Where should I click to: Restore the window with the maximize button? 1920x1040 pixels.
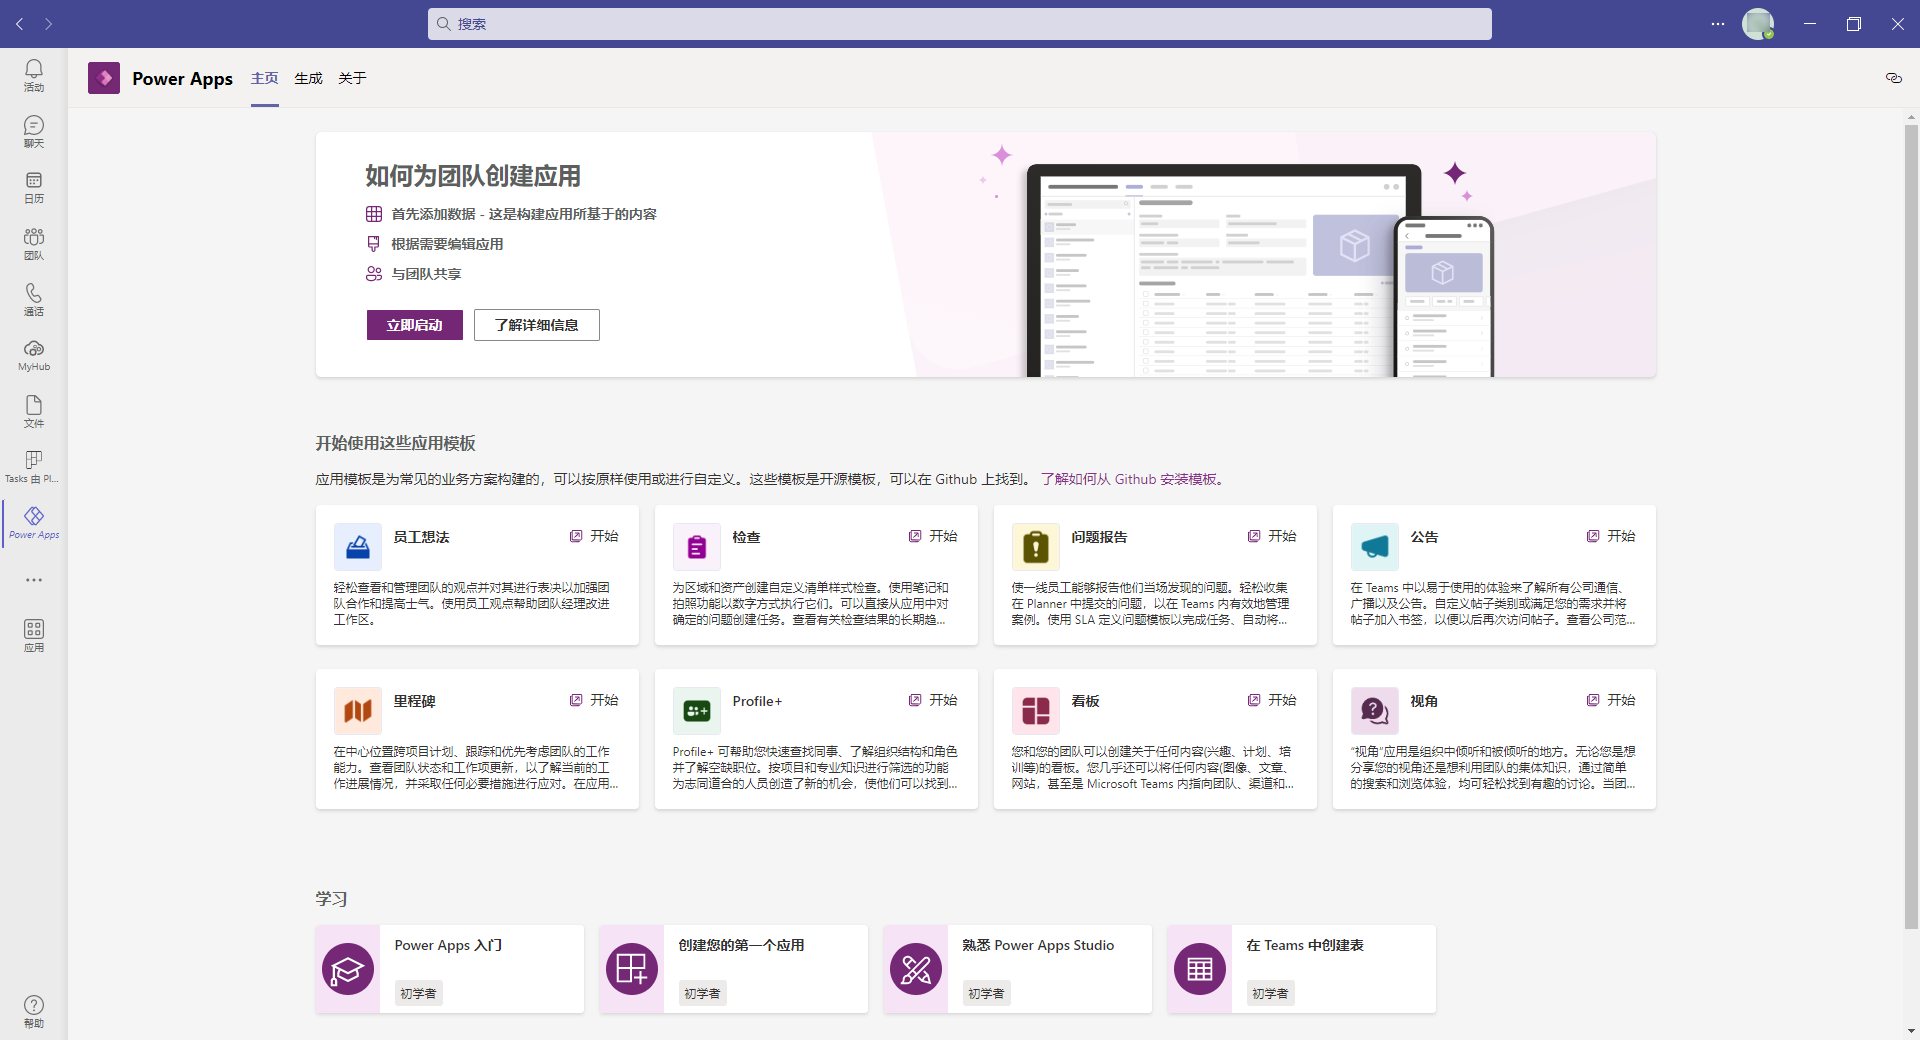tap(1854, 23)
